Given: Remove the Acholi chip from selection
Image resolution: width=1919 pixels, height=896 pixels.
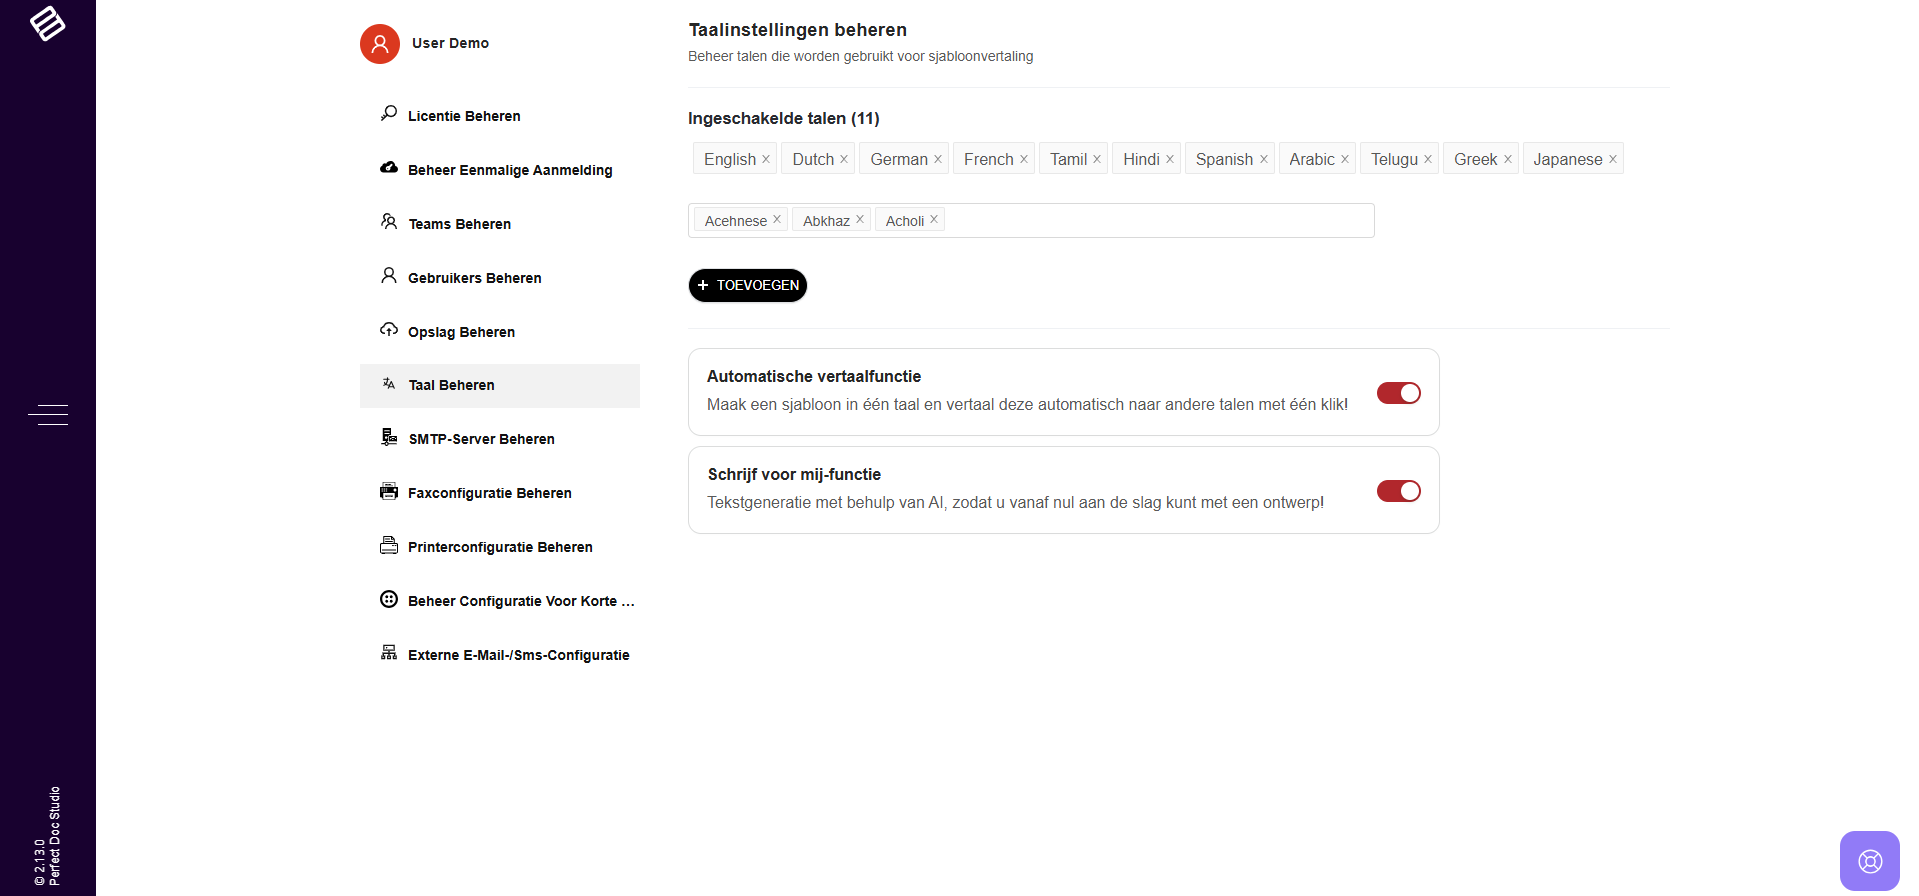Looking at the screenshot, I should click(x=934, y=219).
